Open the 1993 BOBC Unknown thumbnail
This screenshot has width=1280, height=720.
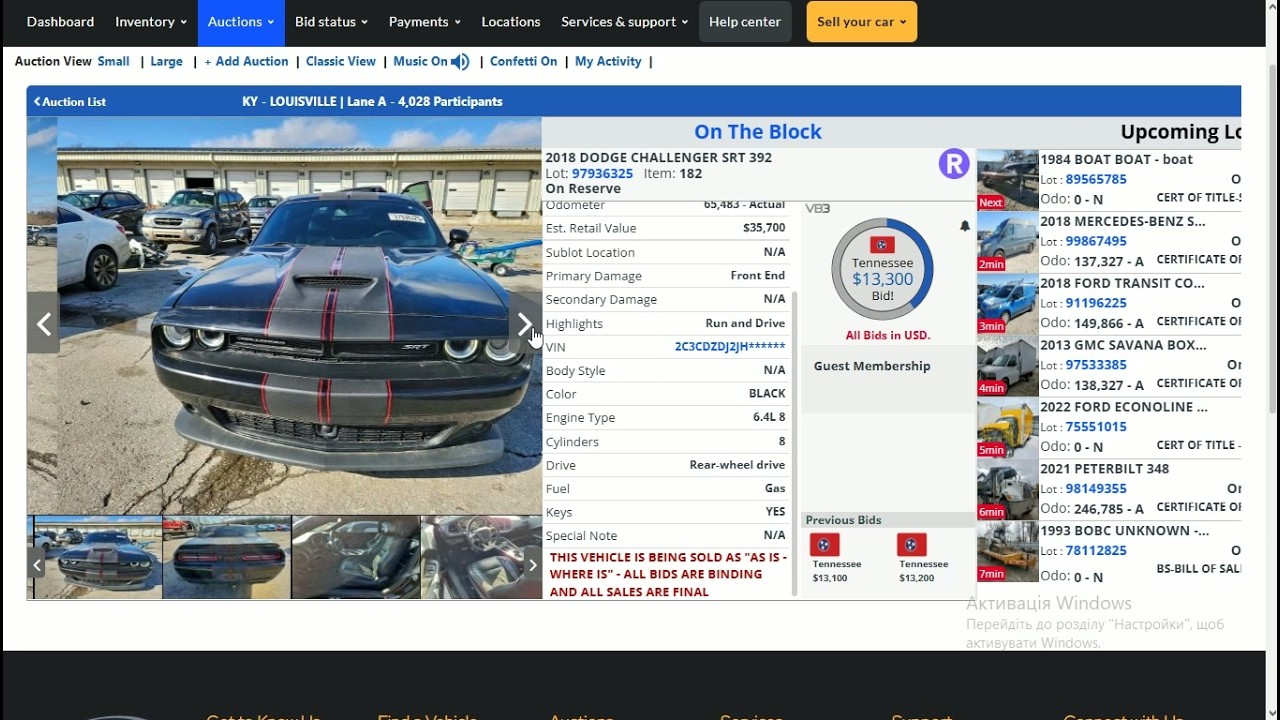1007,552
